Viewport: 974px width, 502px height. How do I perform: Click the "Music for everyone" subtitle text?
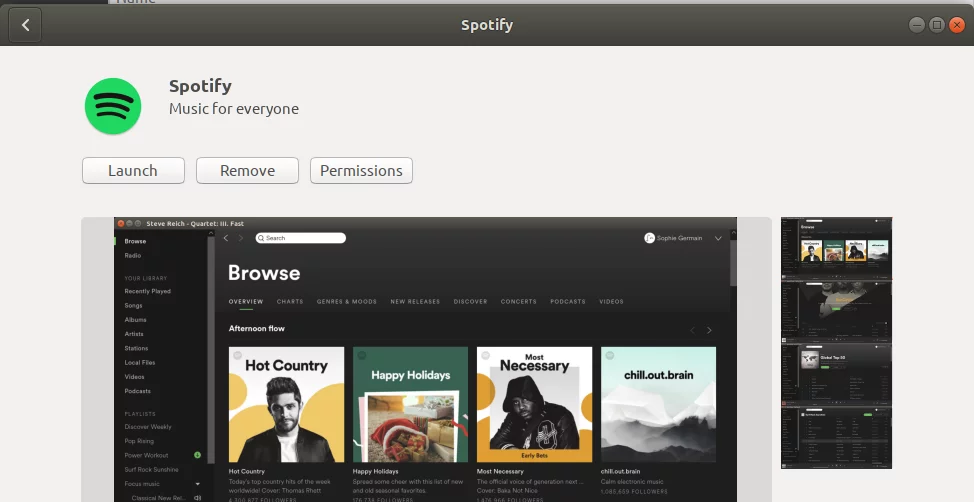(x=234, y=109)
